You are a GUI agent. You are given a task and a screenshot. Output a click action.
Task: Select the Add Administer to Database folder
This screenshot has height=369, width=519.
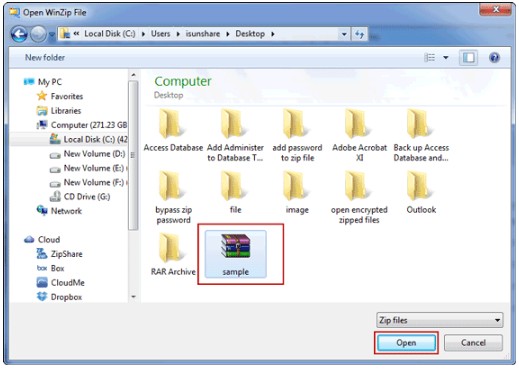tap(235, 135)
